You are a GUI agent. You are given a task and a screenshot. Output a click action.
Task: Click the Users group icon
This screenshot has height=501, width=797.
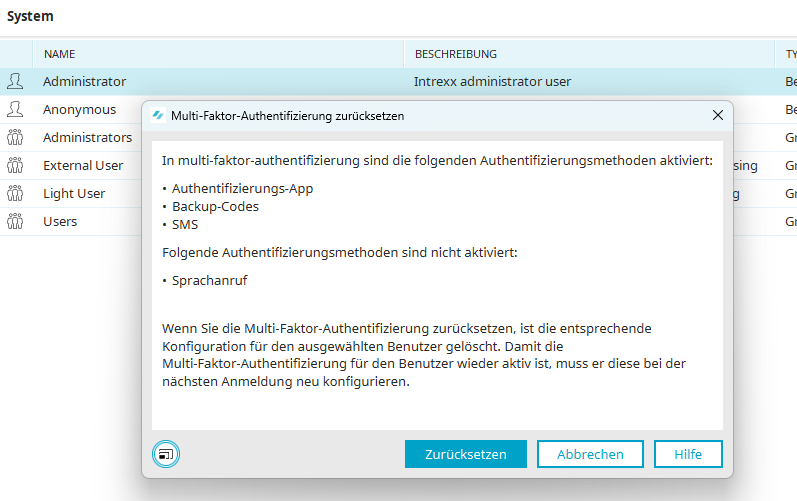pyautogui.click(x=15, y=221)
